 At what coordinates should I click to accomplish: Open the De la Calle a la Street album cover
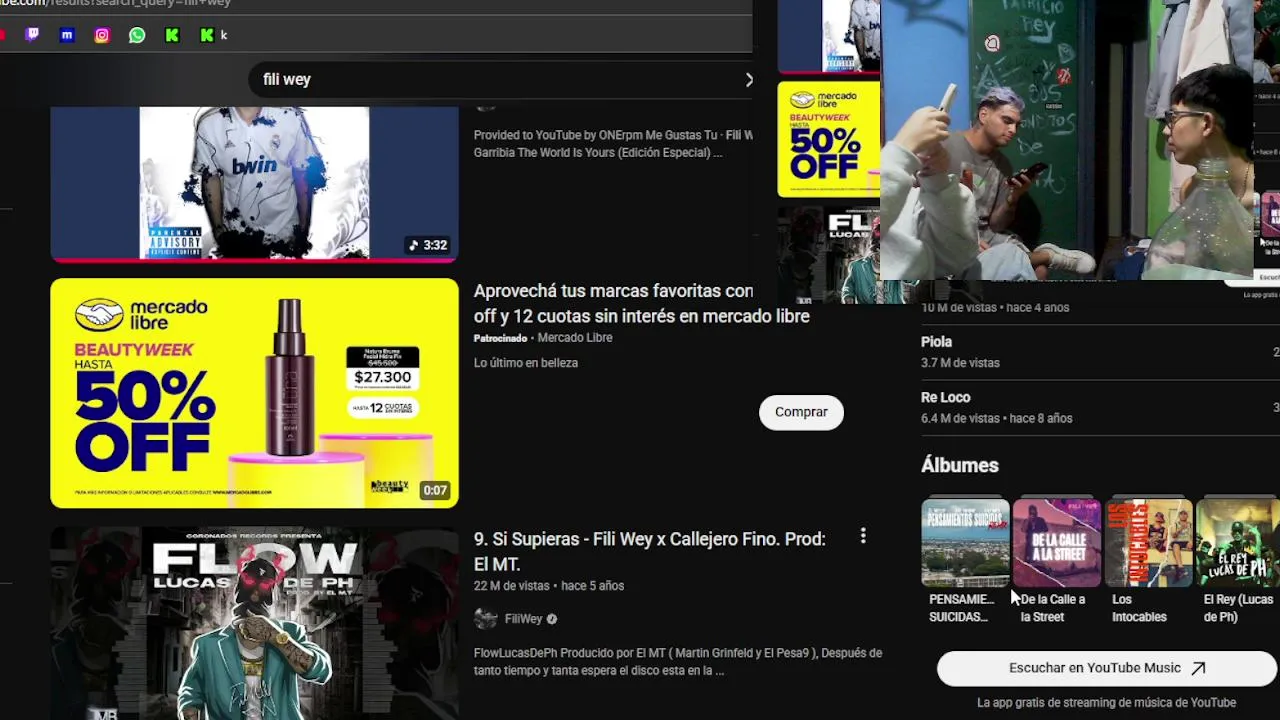[1056, 542]
